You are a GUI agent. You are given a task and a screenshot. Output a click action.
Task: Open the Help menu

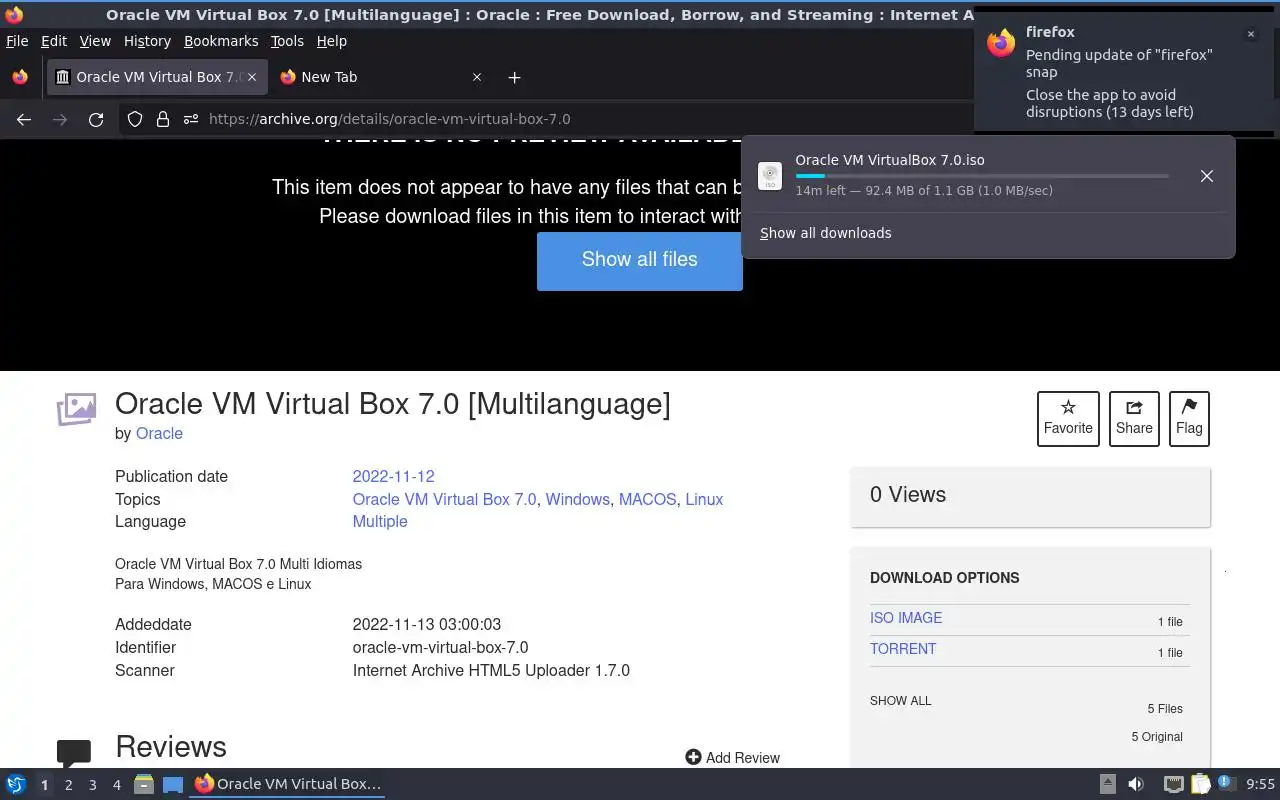[332, 41]
